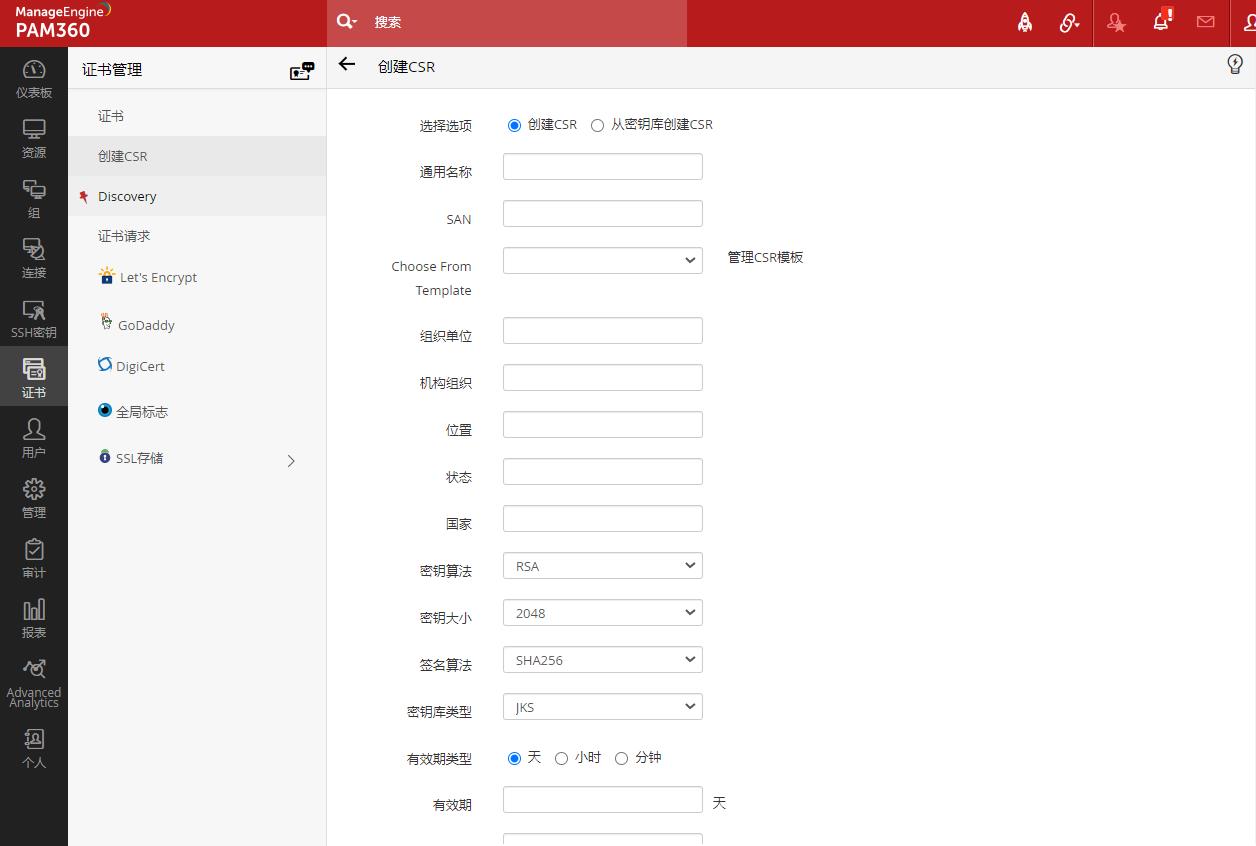The width and height of the screenshot is (1256, 846).
Task: Click the mail envelope icon in header
Action: tap(1205, 22)
